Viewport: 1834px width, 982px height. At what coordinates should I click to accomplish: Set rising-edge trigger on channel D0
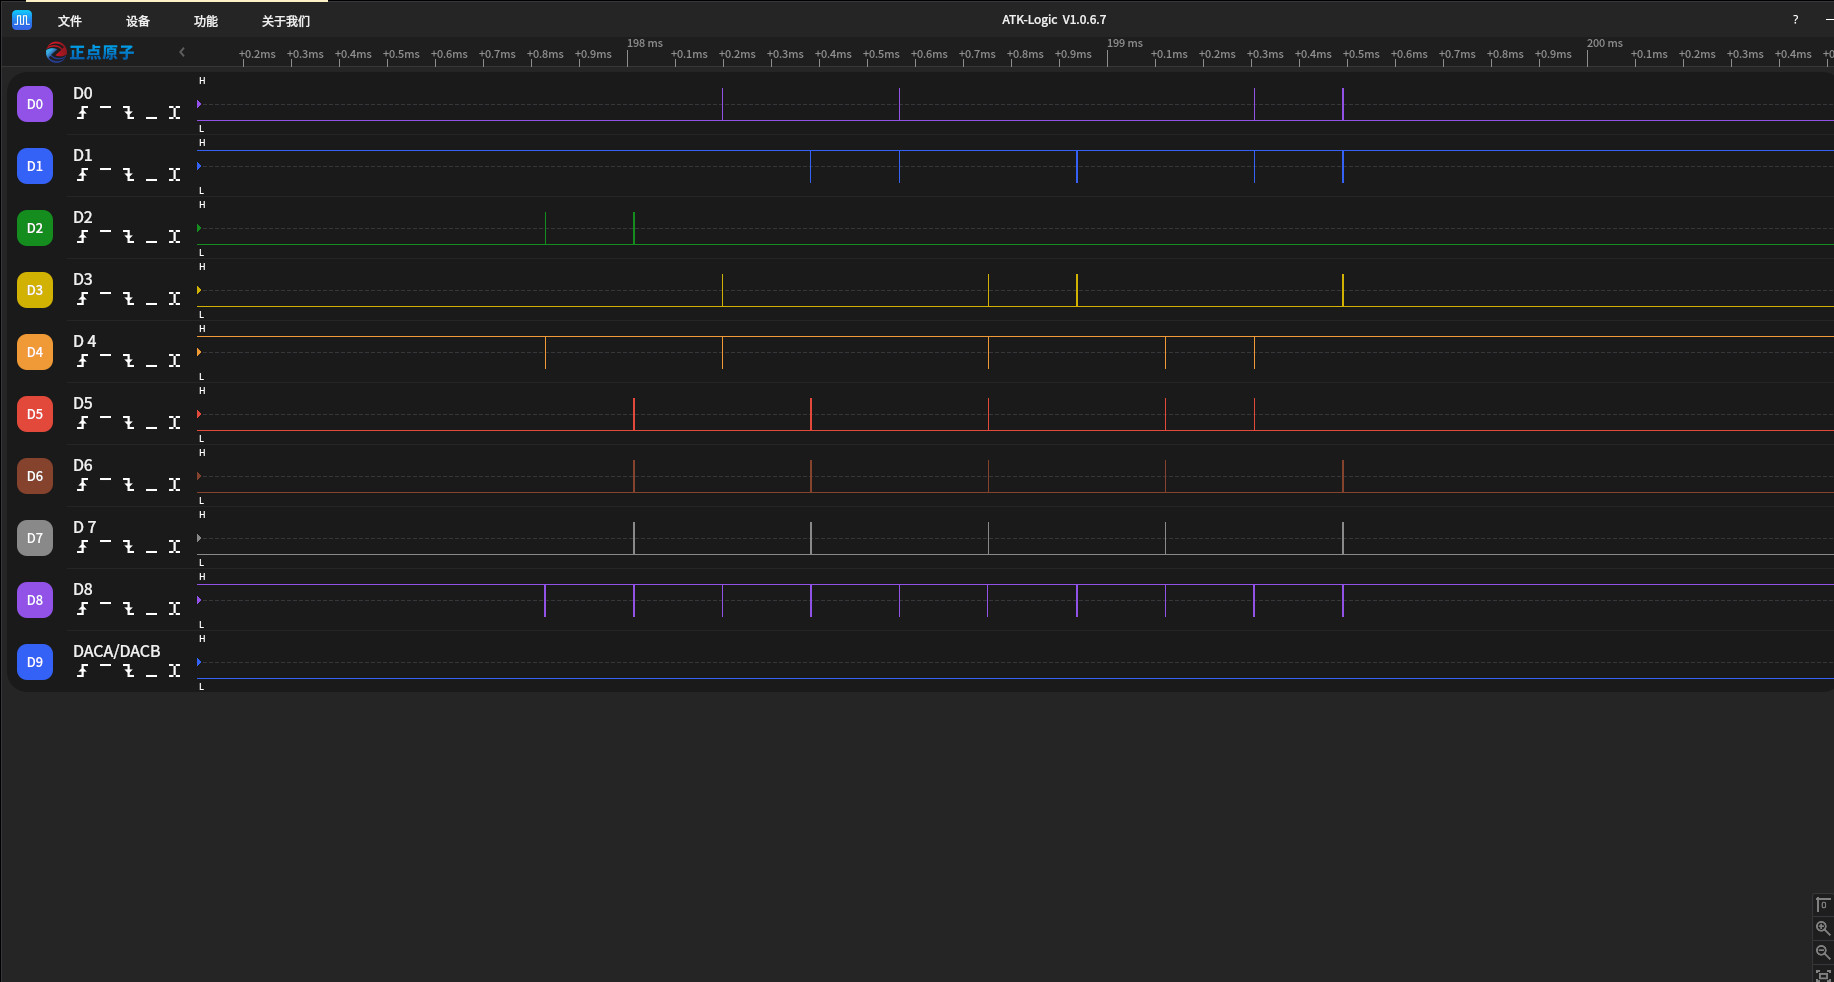(x=82, y=113)
